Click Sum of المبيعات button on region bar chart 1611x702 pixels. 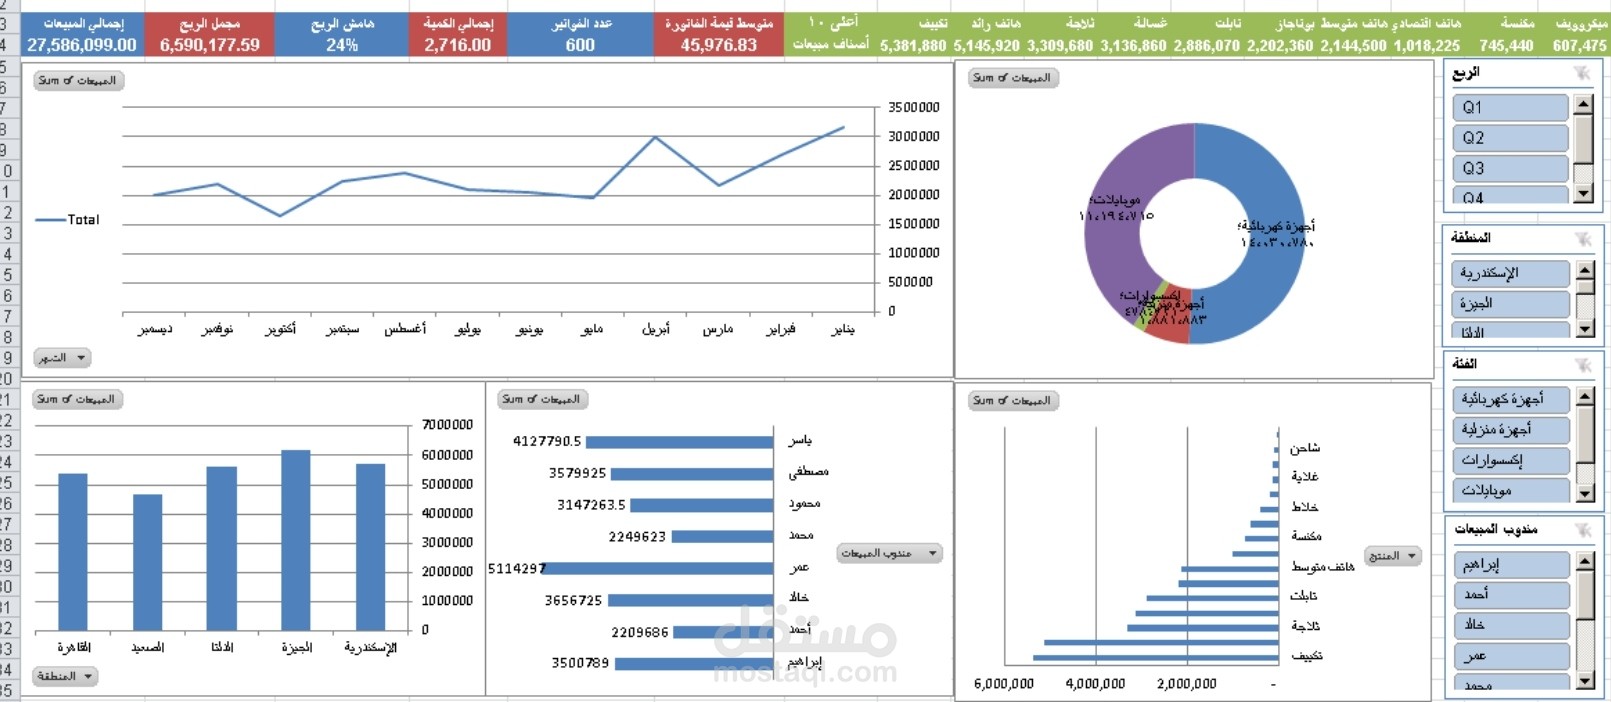pyautogui.click(x=77, y=400)
